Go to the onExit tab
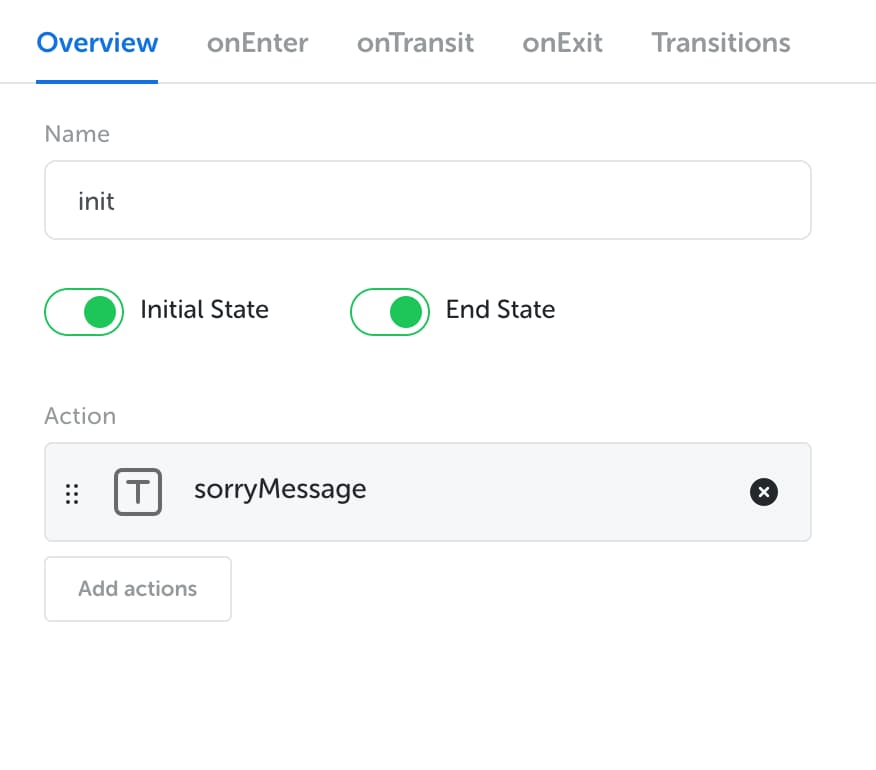The image size is (876, 770). tap(562, 43)
